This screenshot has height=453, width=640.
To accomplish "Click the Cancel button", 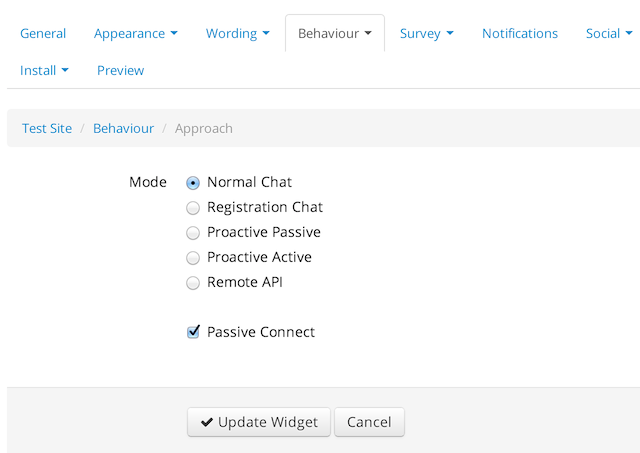I will pyautogui.click(x=369, y=422).
